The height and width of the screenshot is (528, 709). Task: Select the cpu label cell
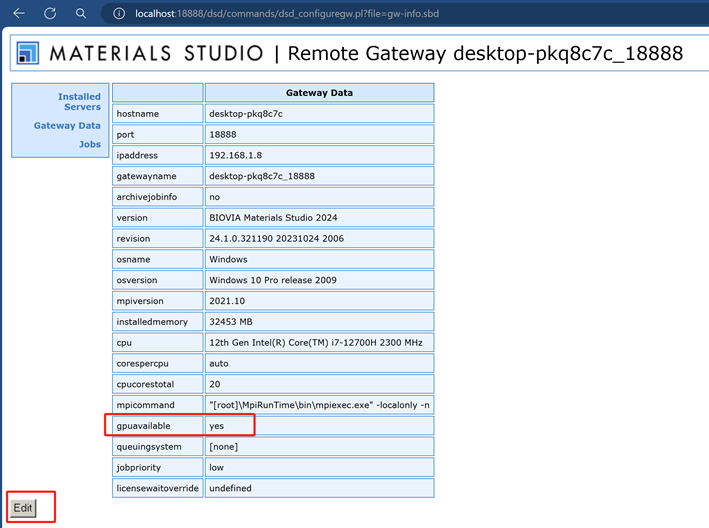tap(157, 342)
